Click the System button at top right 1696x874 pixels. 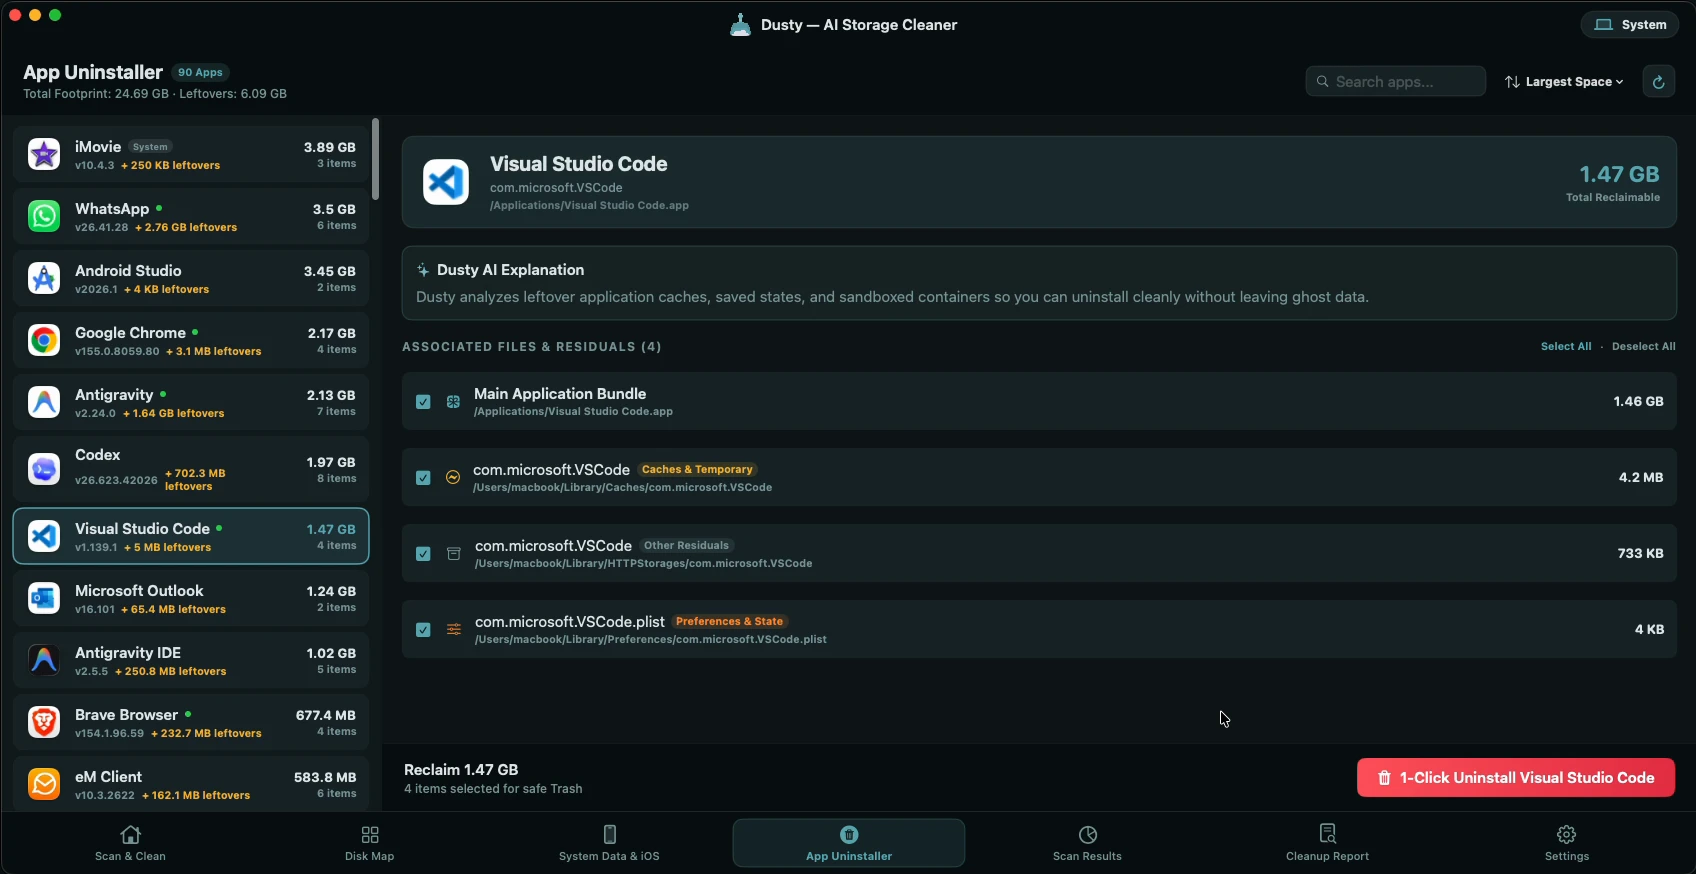(1630, 25)
